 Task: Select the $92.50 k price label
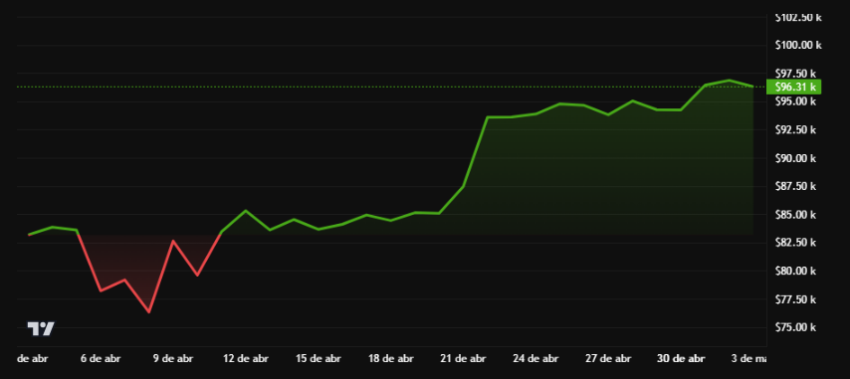(795, 130)
